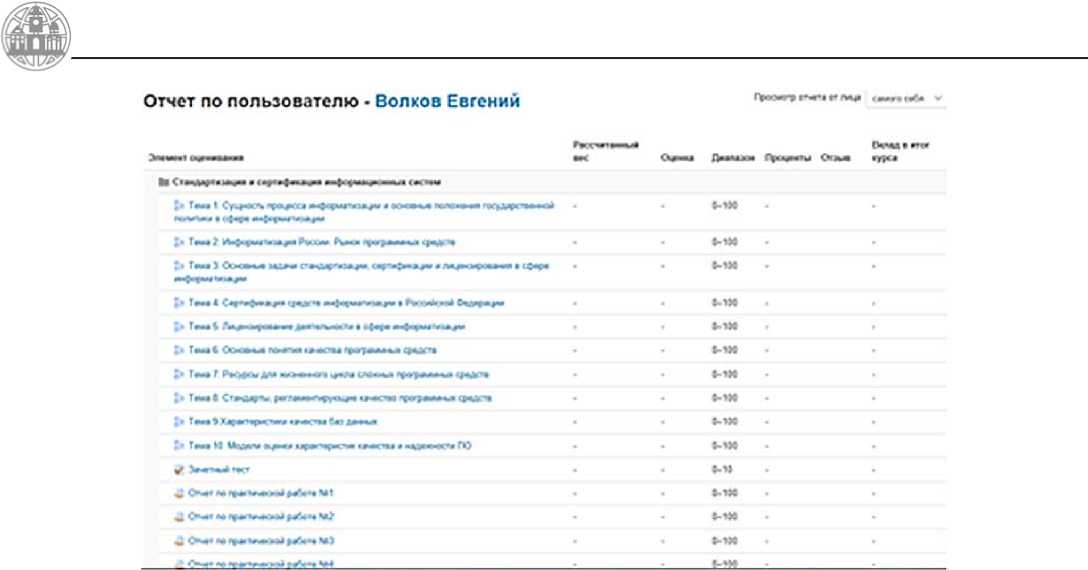The height and width of the screenshot is (570, 1088).
Task: Click the Диапазон column header
Action: 733,158
